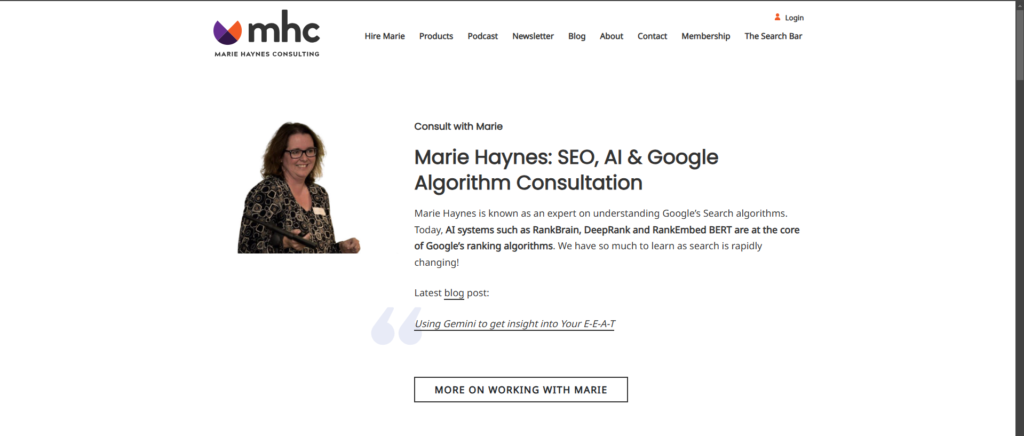
Task: Click the Login user icon
Action: [x=777, y=17]
